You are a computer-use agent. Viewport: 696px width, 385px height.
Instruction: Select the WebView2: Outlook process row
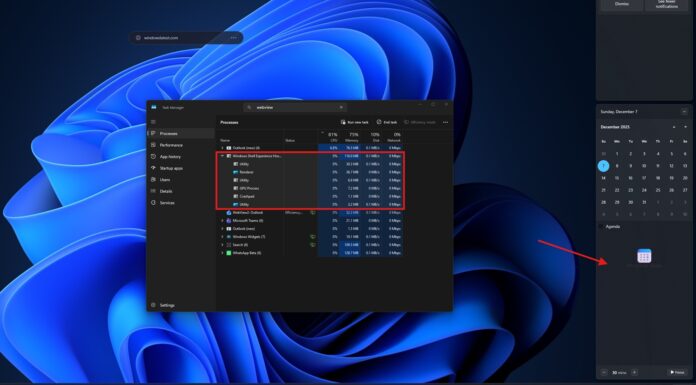click(310, 212)
